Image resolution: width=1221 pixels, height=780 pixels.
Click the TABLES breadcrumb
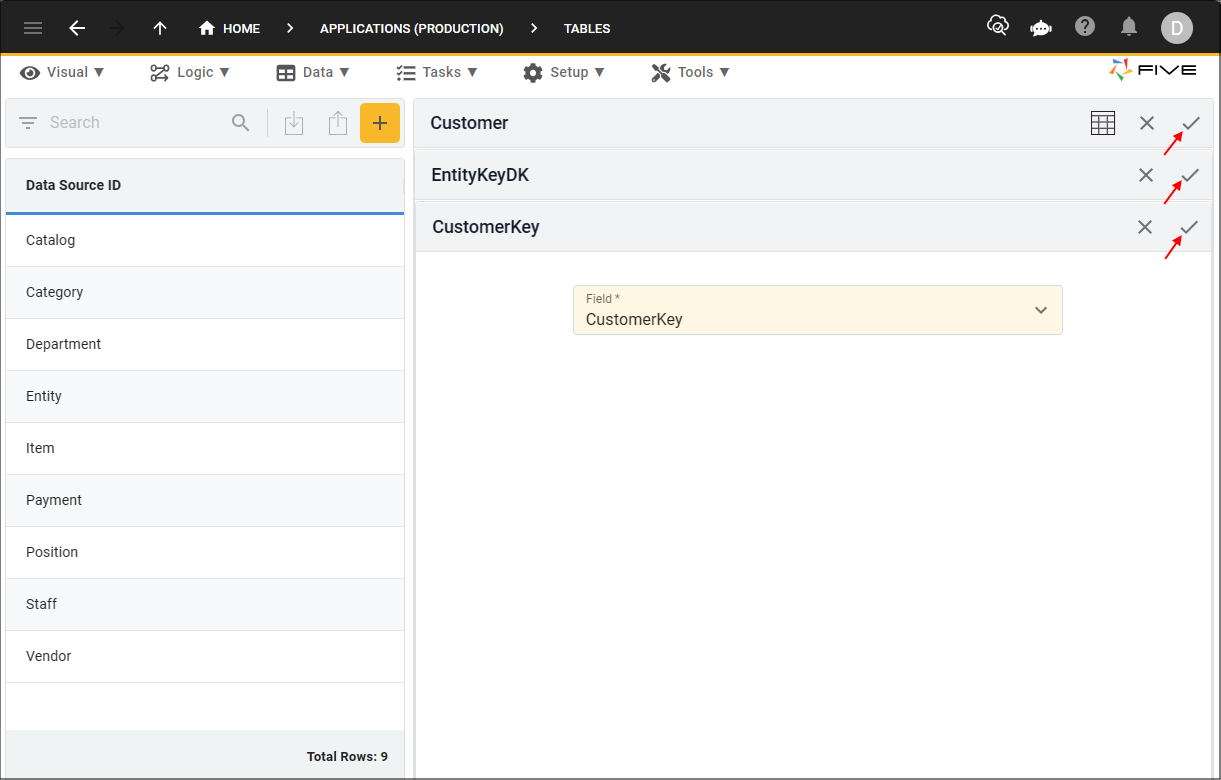coord(587,28)
